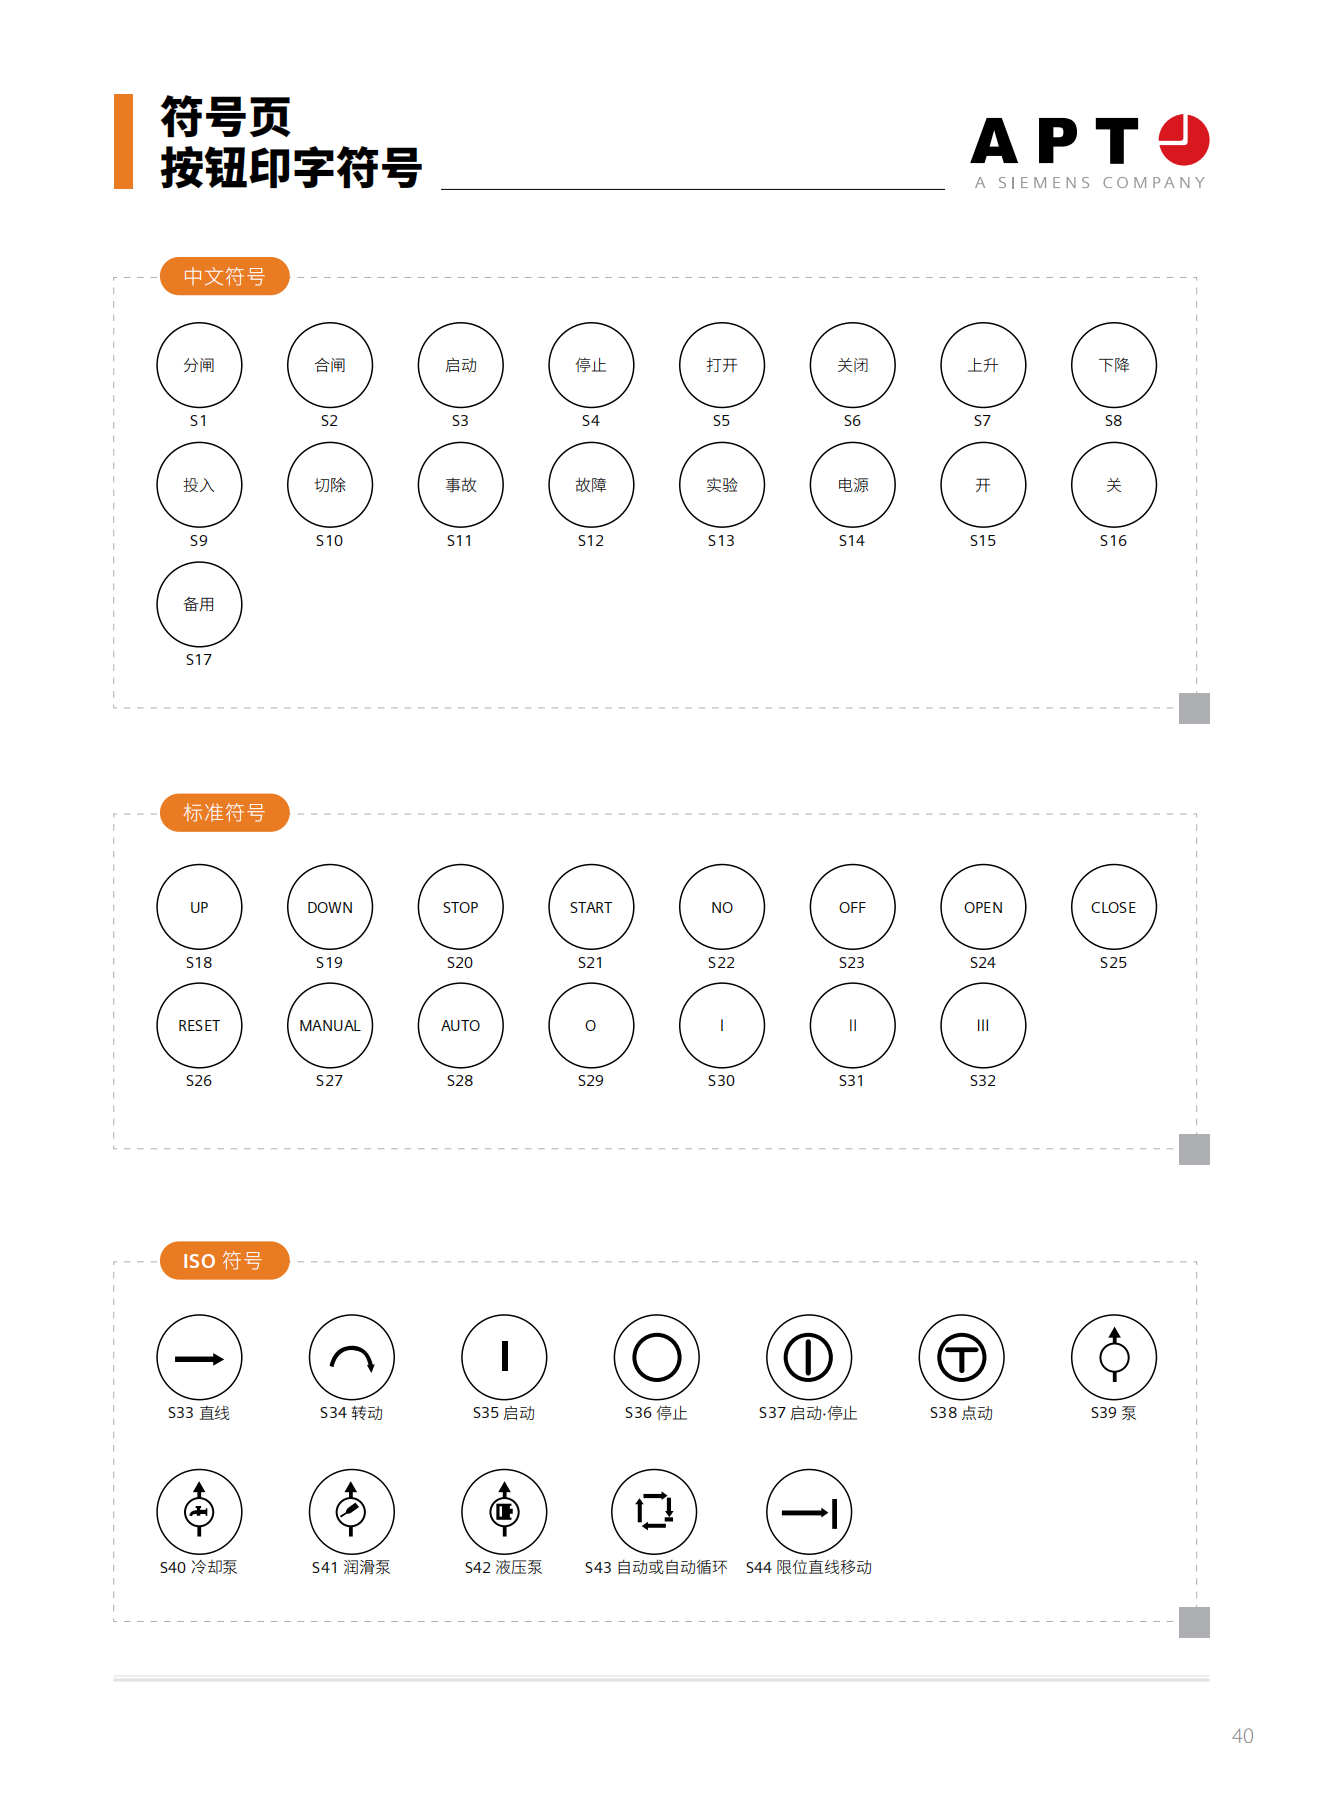This screenshot has height=1795, width=1323.
Task: Click the CLOSE button symbol S25
Action: coord(1113,906)
